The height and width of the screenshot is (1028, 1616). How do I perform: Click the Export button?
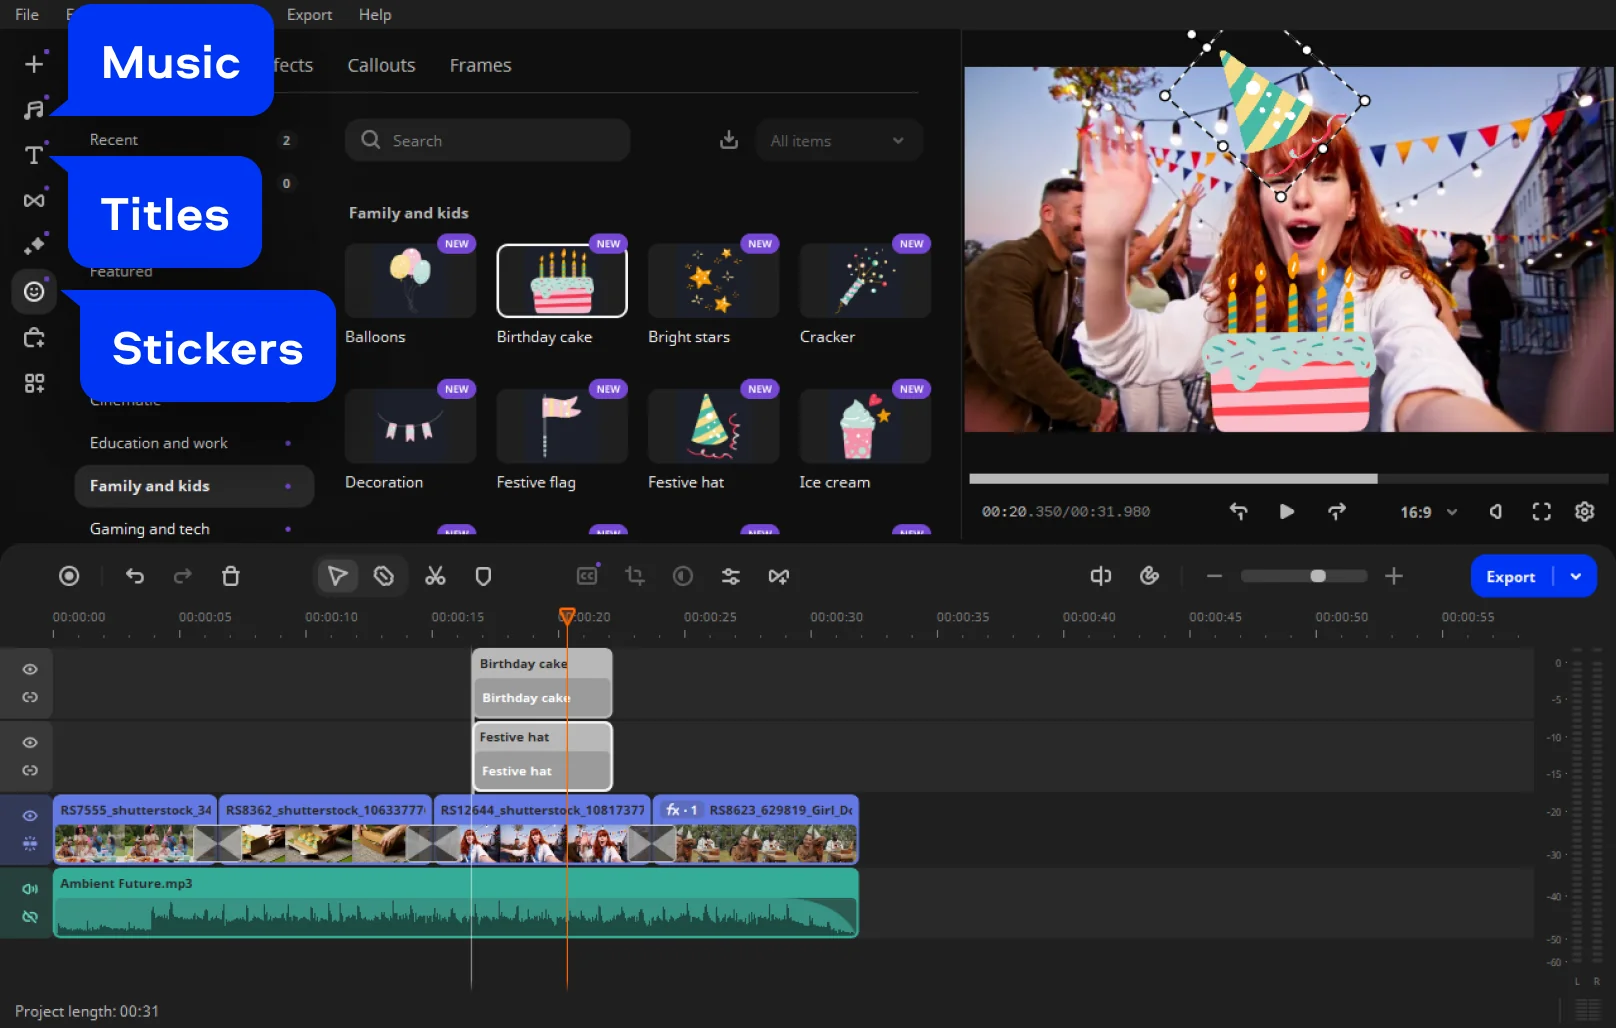(x=1510, y=576)
